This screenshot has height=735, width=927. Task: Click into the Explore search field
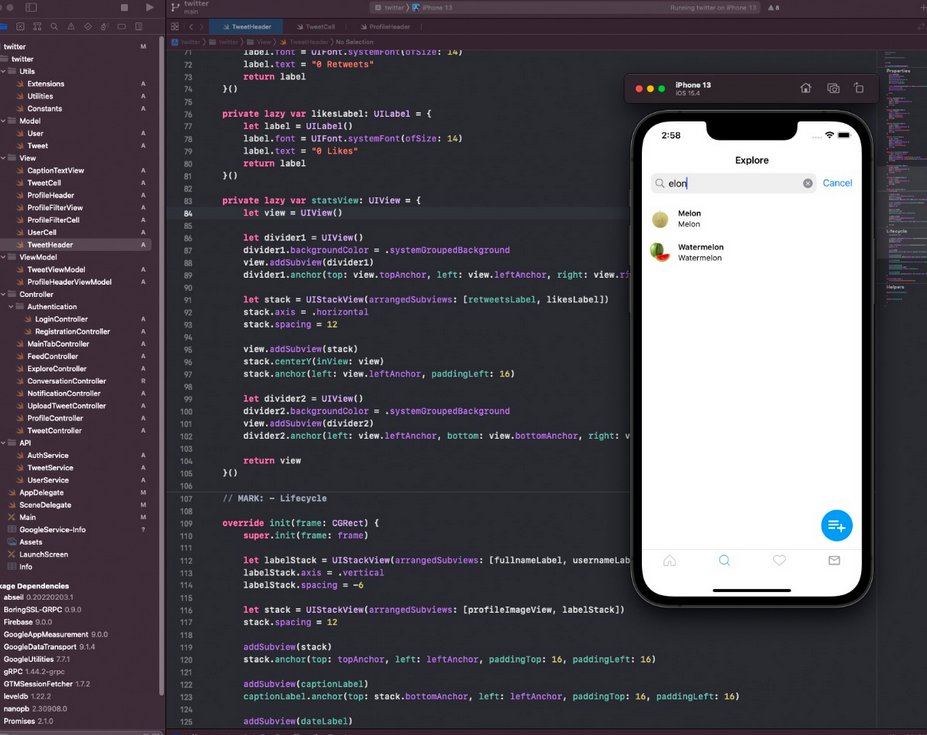point(733,183)
